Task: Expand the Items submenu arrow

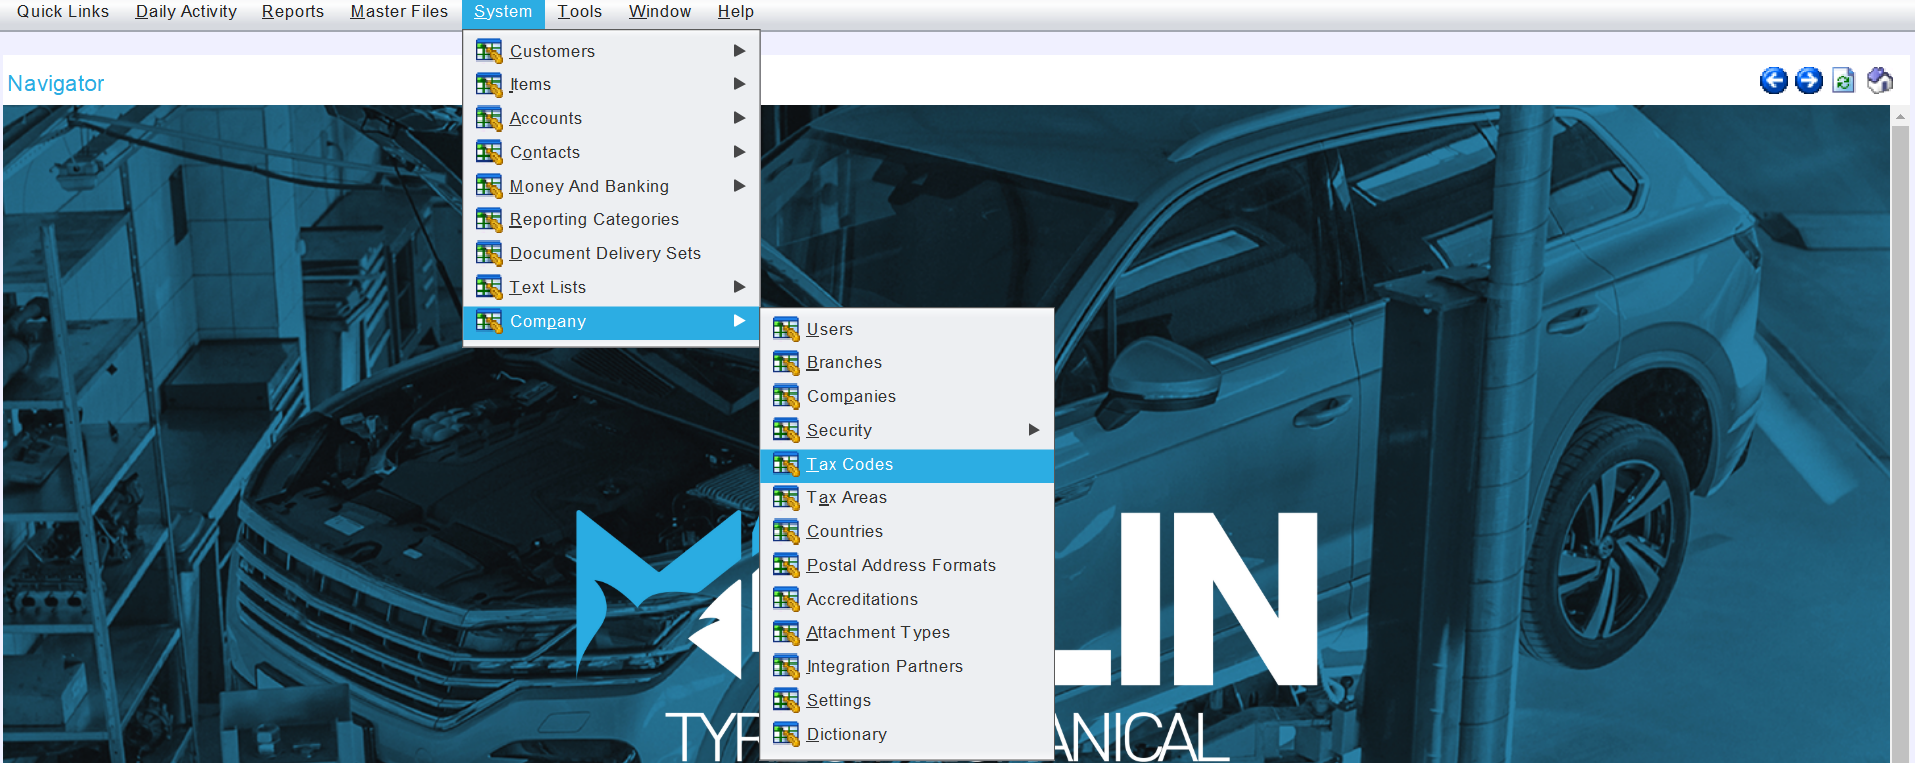Action: [739, 84]
